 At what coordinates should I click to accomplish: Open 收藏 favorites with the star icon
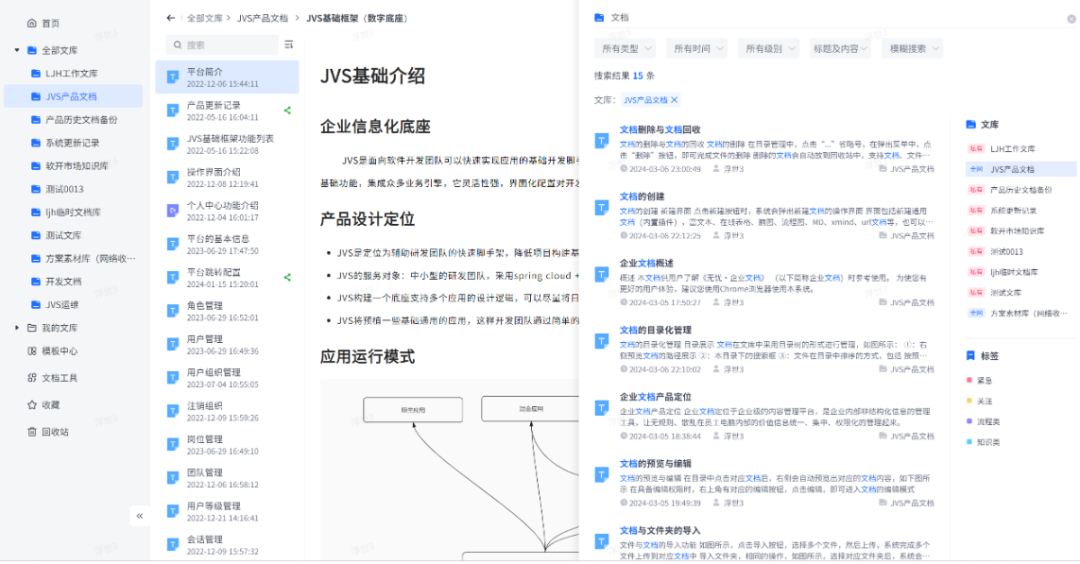[49, 405]
